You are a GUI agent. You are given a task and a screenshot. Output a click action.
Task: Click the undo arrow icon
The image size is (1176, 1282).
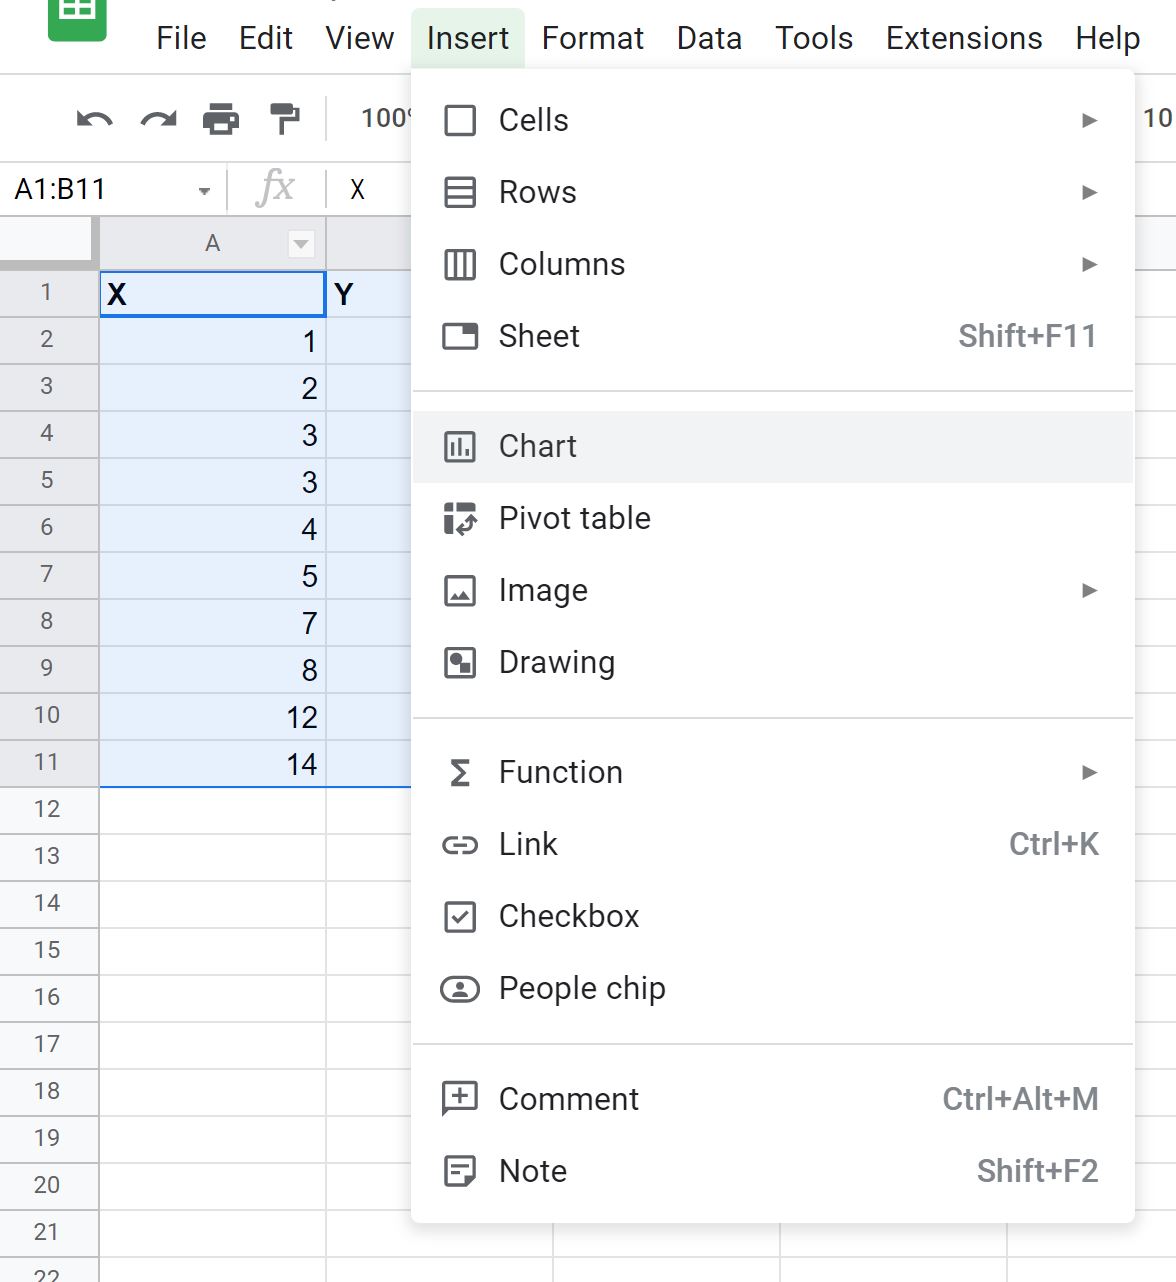tap(95, 120)
